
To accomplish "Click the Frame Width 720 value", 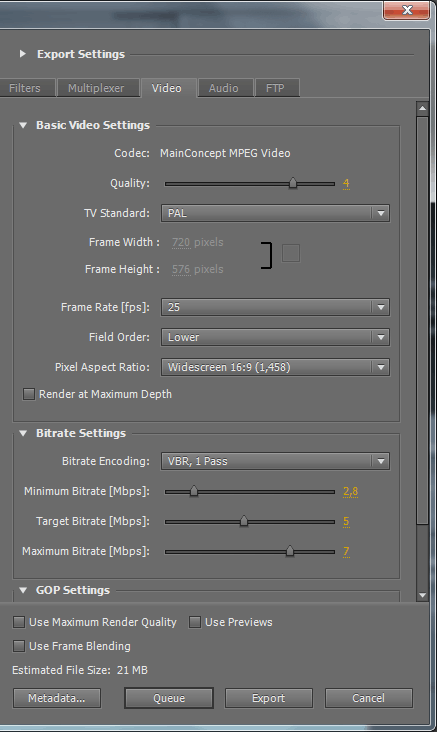I will [x=181, y=242].
